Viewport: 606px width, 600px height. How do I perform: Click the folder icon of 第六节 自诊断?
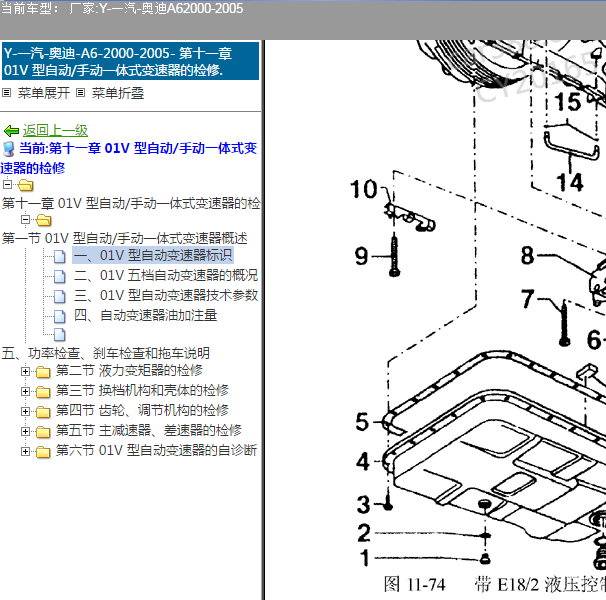coord(43,452)
